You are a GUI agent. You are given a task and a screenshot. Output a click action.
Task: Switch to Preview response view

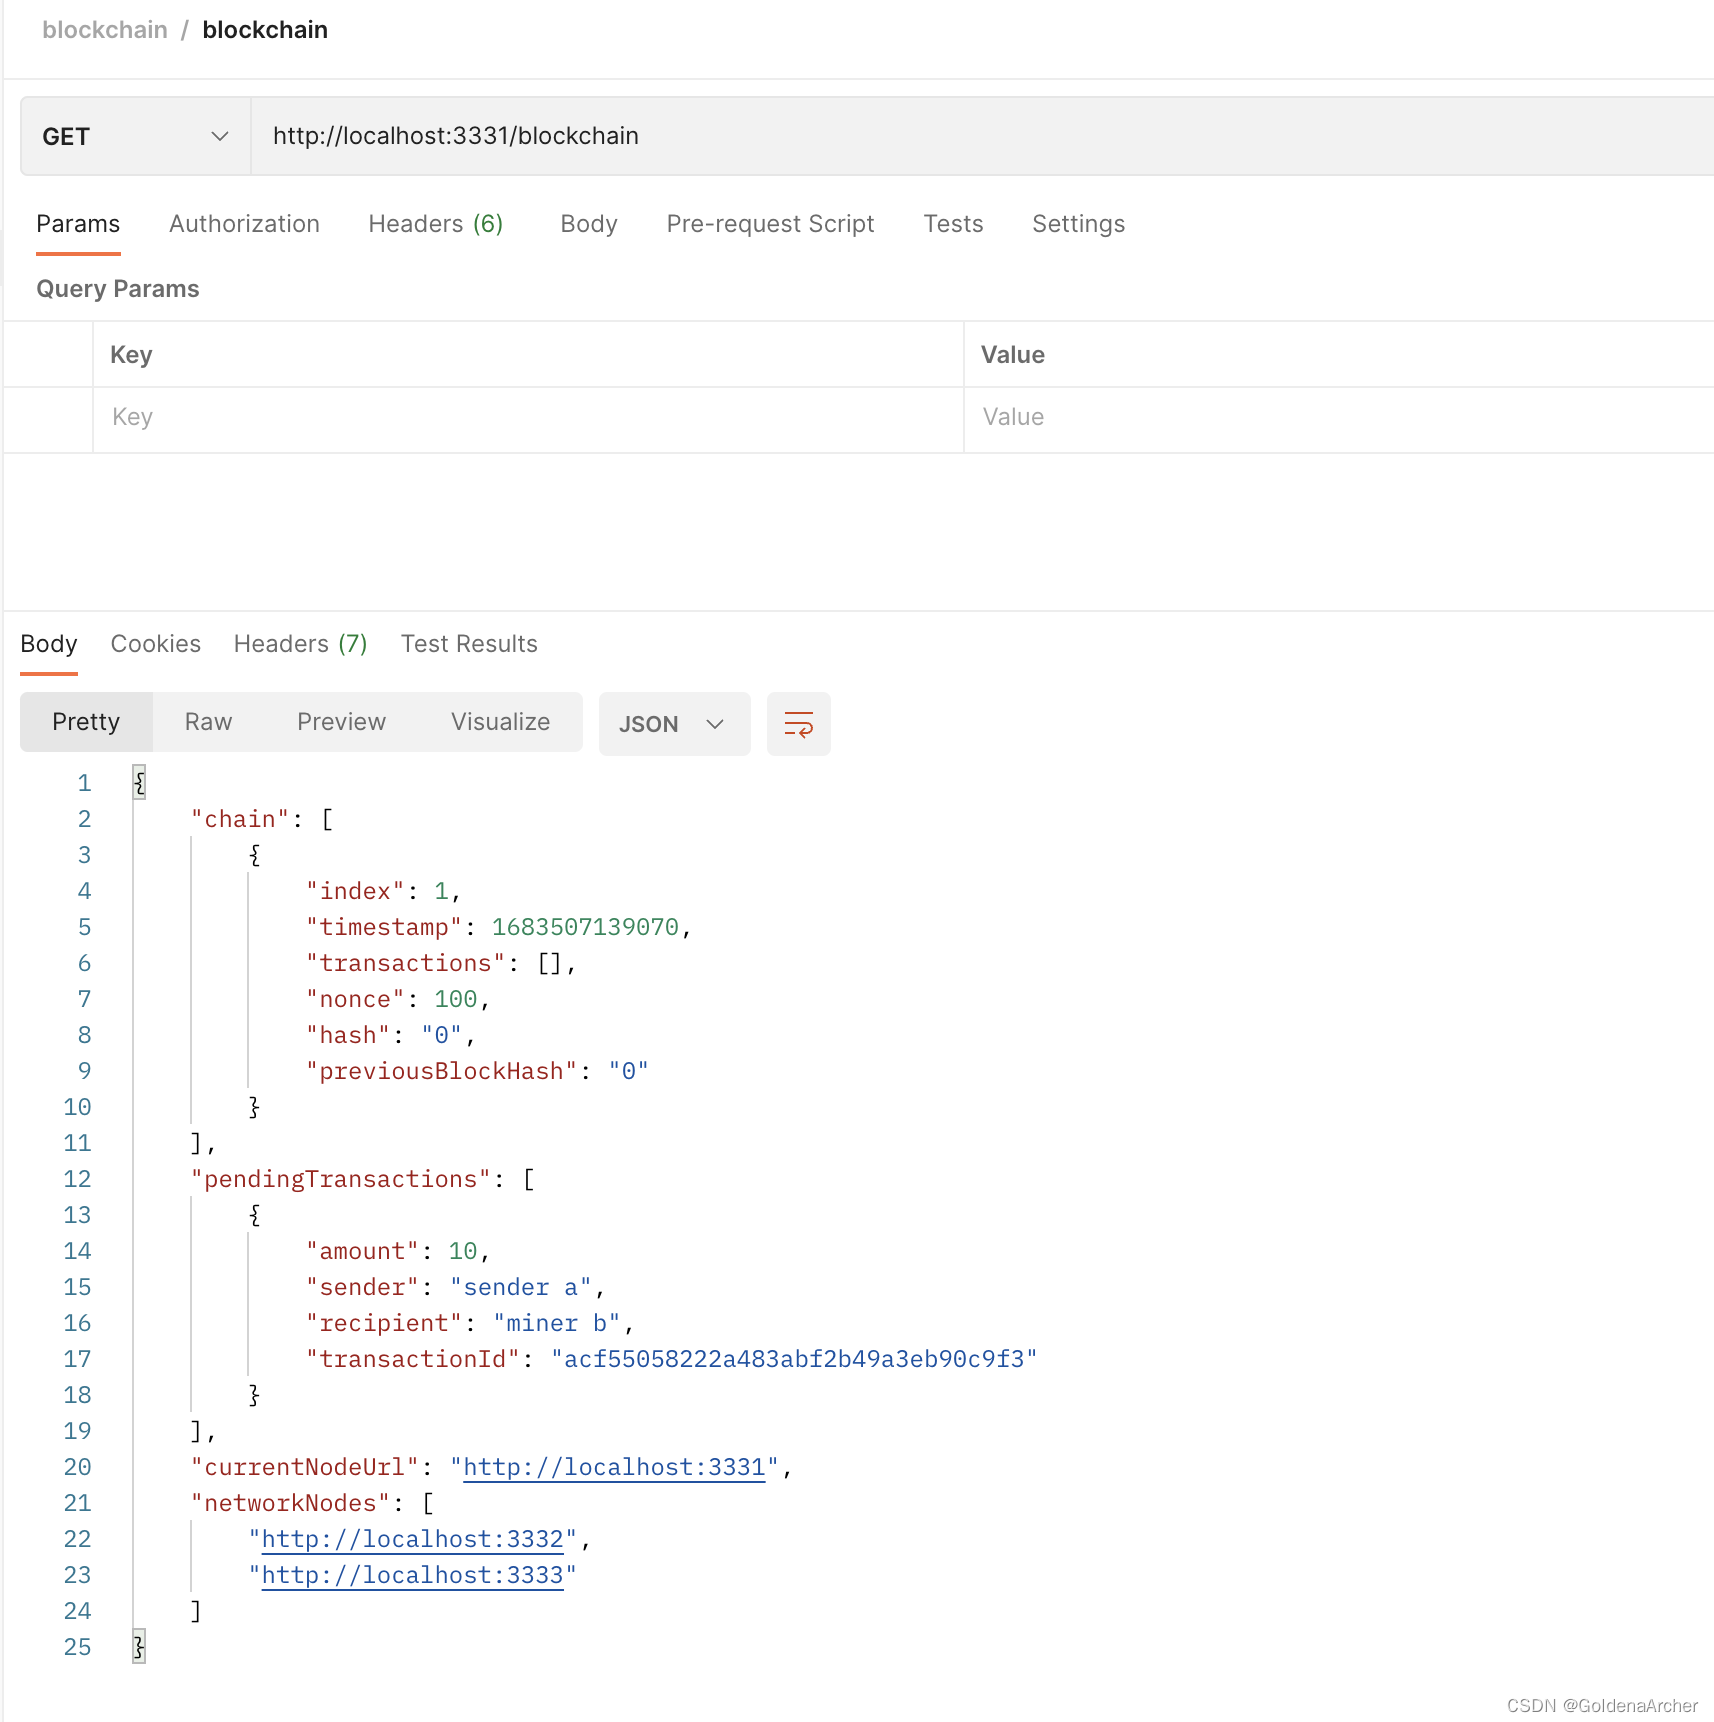coord(341,722)
